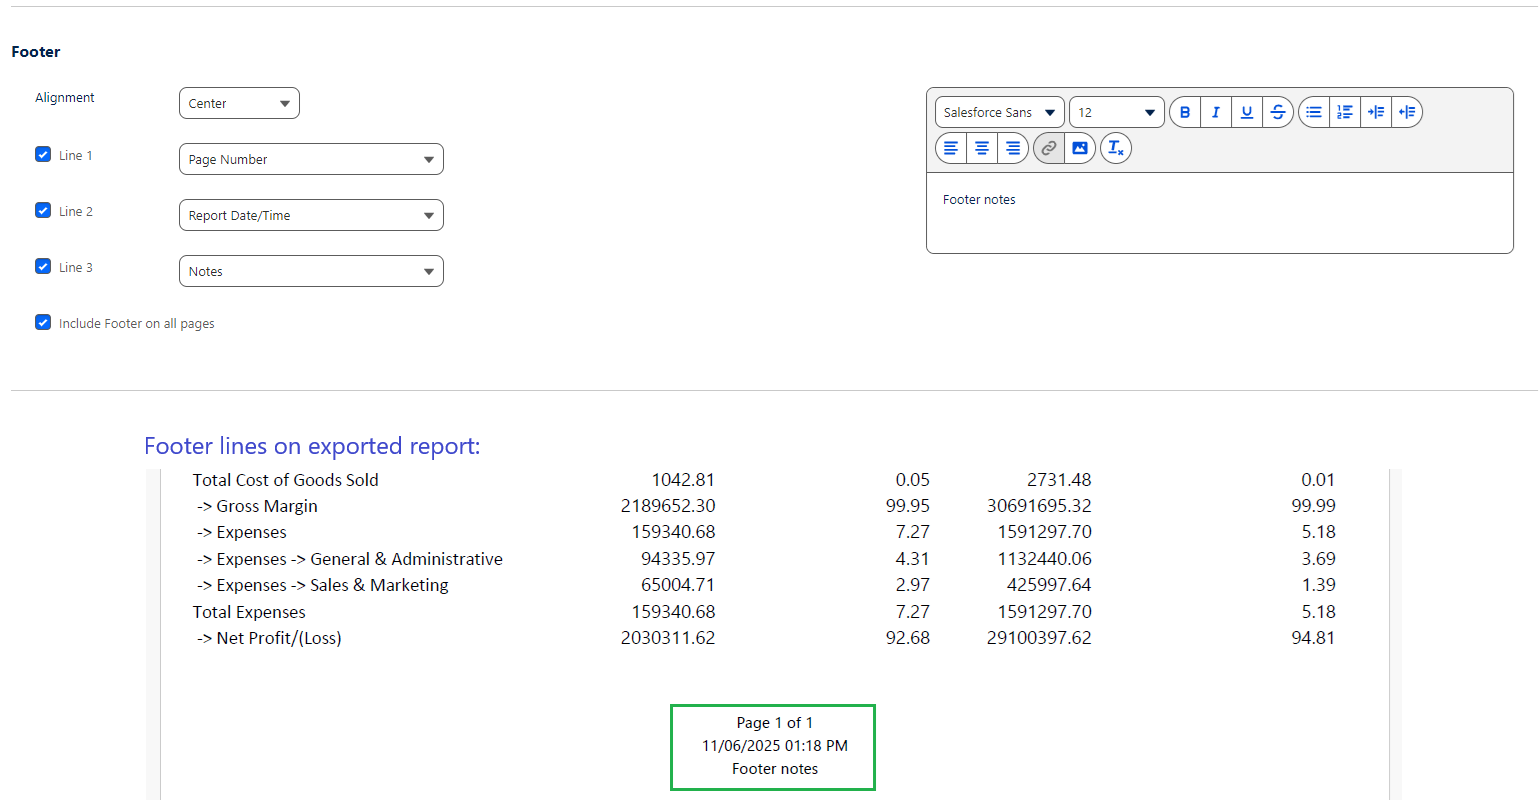This screenshot has height=800, width=1540.
Task: Open the Report Date/Time dropdown
Action: pyautogui.click(x=311, y=215)
